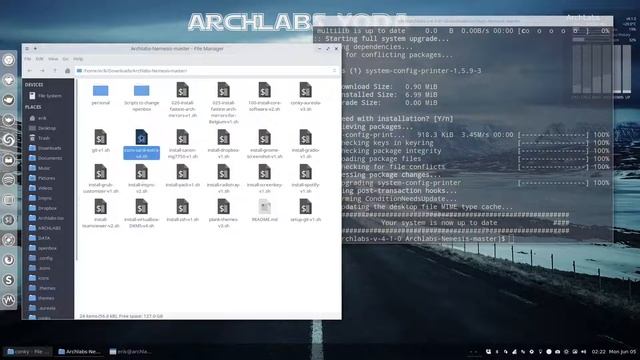Select setup-git-v1.sh script
The height and width of the screenshot is (360, 640).
[305, 211]
